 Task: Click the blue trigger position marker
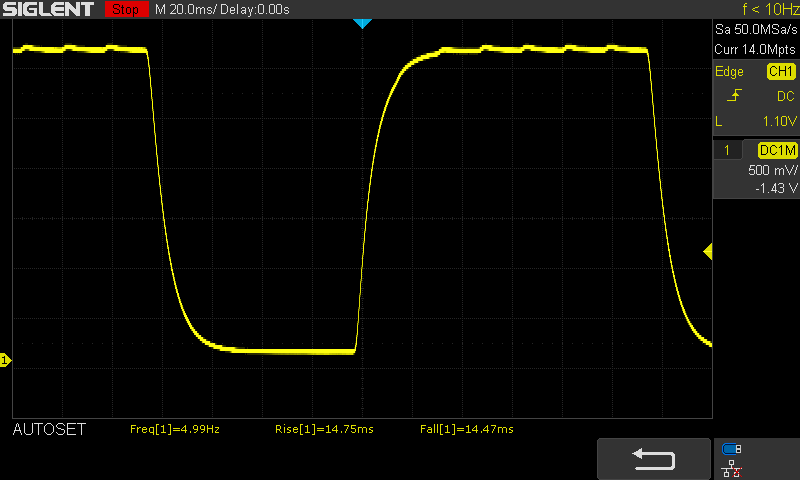(362, 23)
